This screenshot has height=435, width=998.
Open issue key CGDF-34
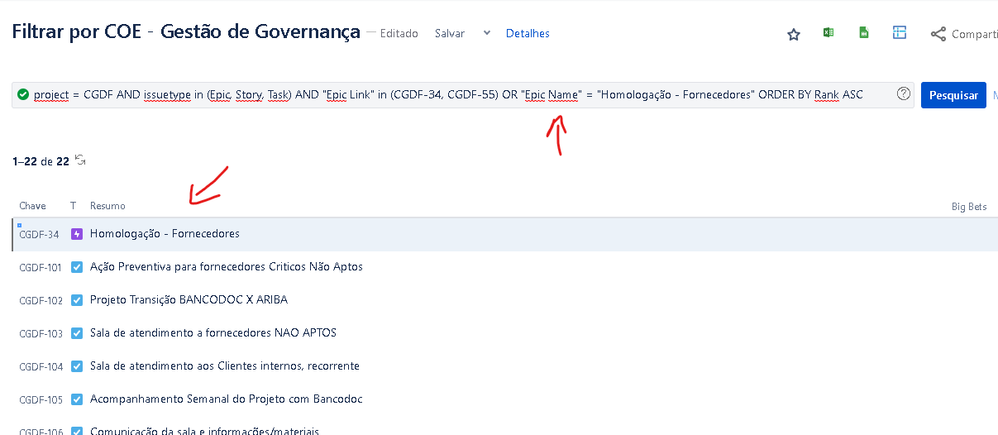tap(39, 234)
